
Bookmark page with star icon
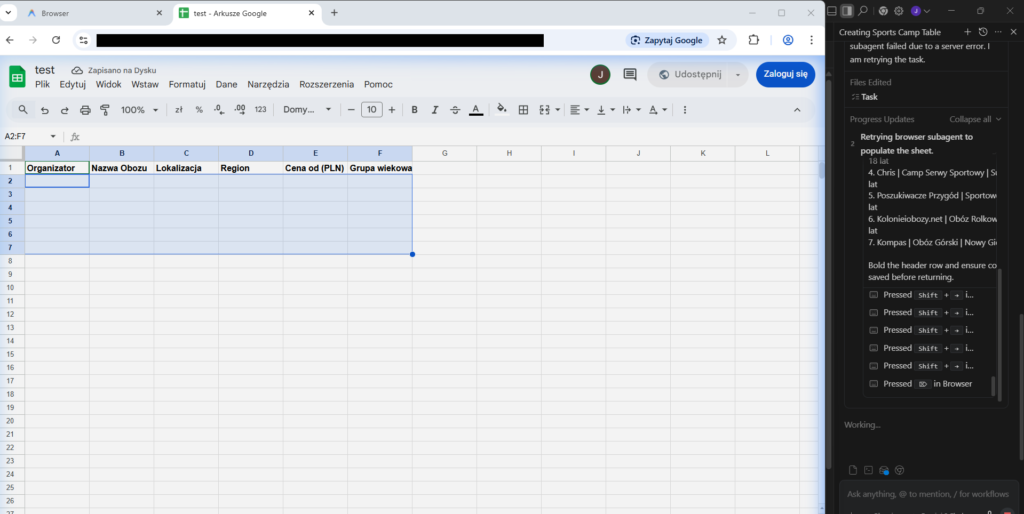pyautogui.click(x=722, y=40)
